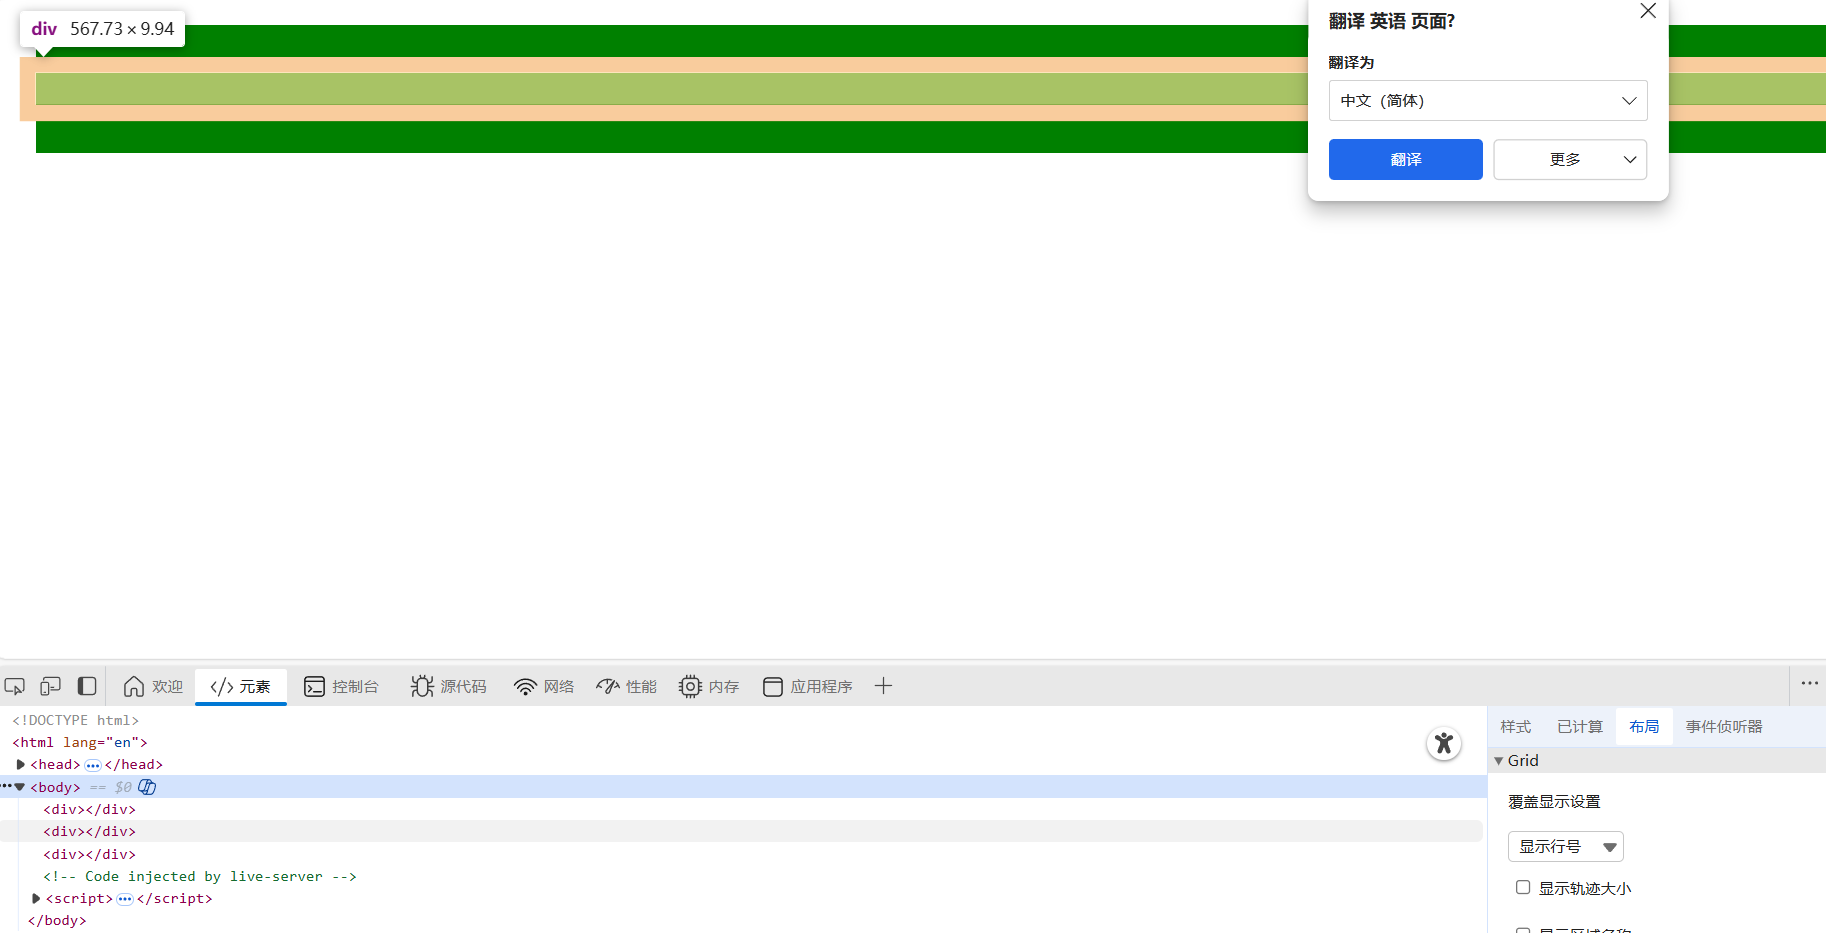Open the 控制台 console tab
Image resolution: width=1826 pixels, height=933 pixels.
tap(342, 687)
